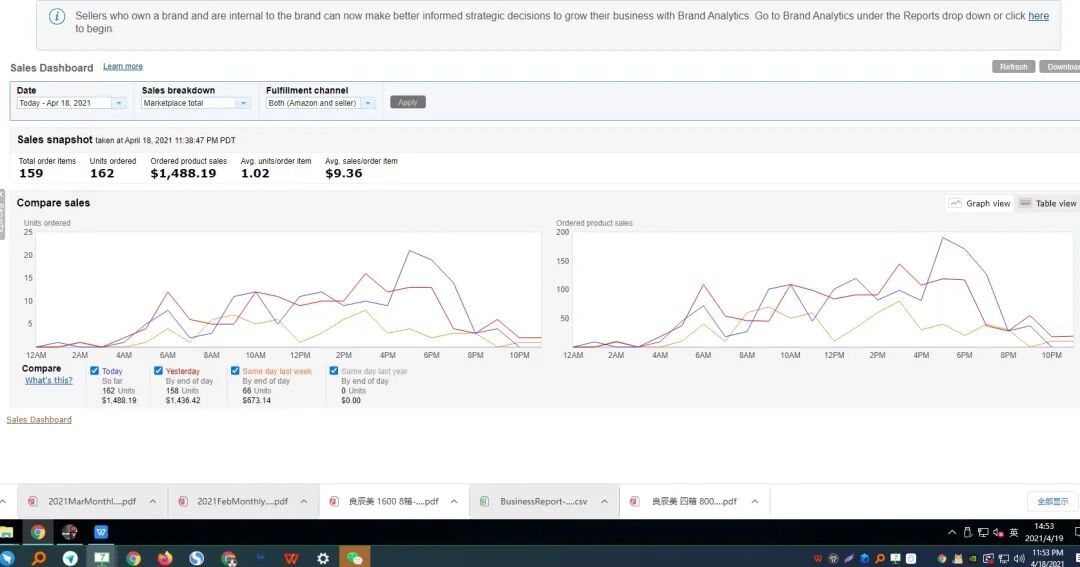Click the Total order items value 159
Image resolution: width=1080 pixels, height=567 pixels.
(31, 174)
